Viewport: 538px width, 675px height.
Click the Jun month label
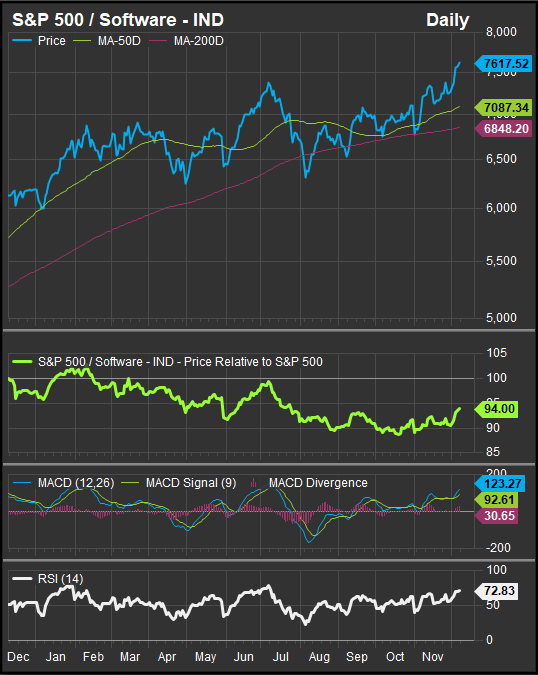pyautogui.click(x=243, y=657)
